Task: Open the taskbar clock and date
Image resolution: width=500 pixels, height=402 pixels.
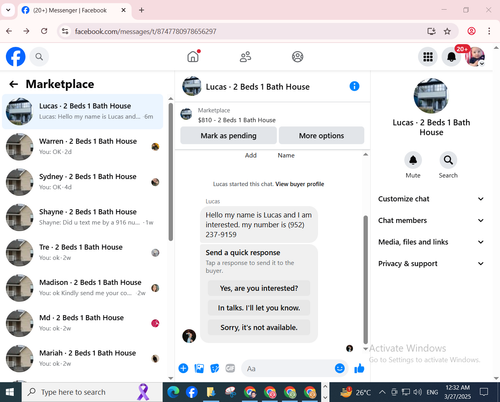Action: click(457, 392)
